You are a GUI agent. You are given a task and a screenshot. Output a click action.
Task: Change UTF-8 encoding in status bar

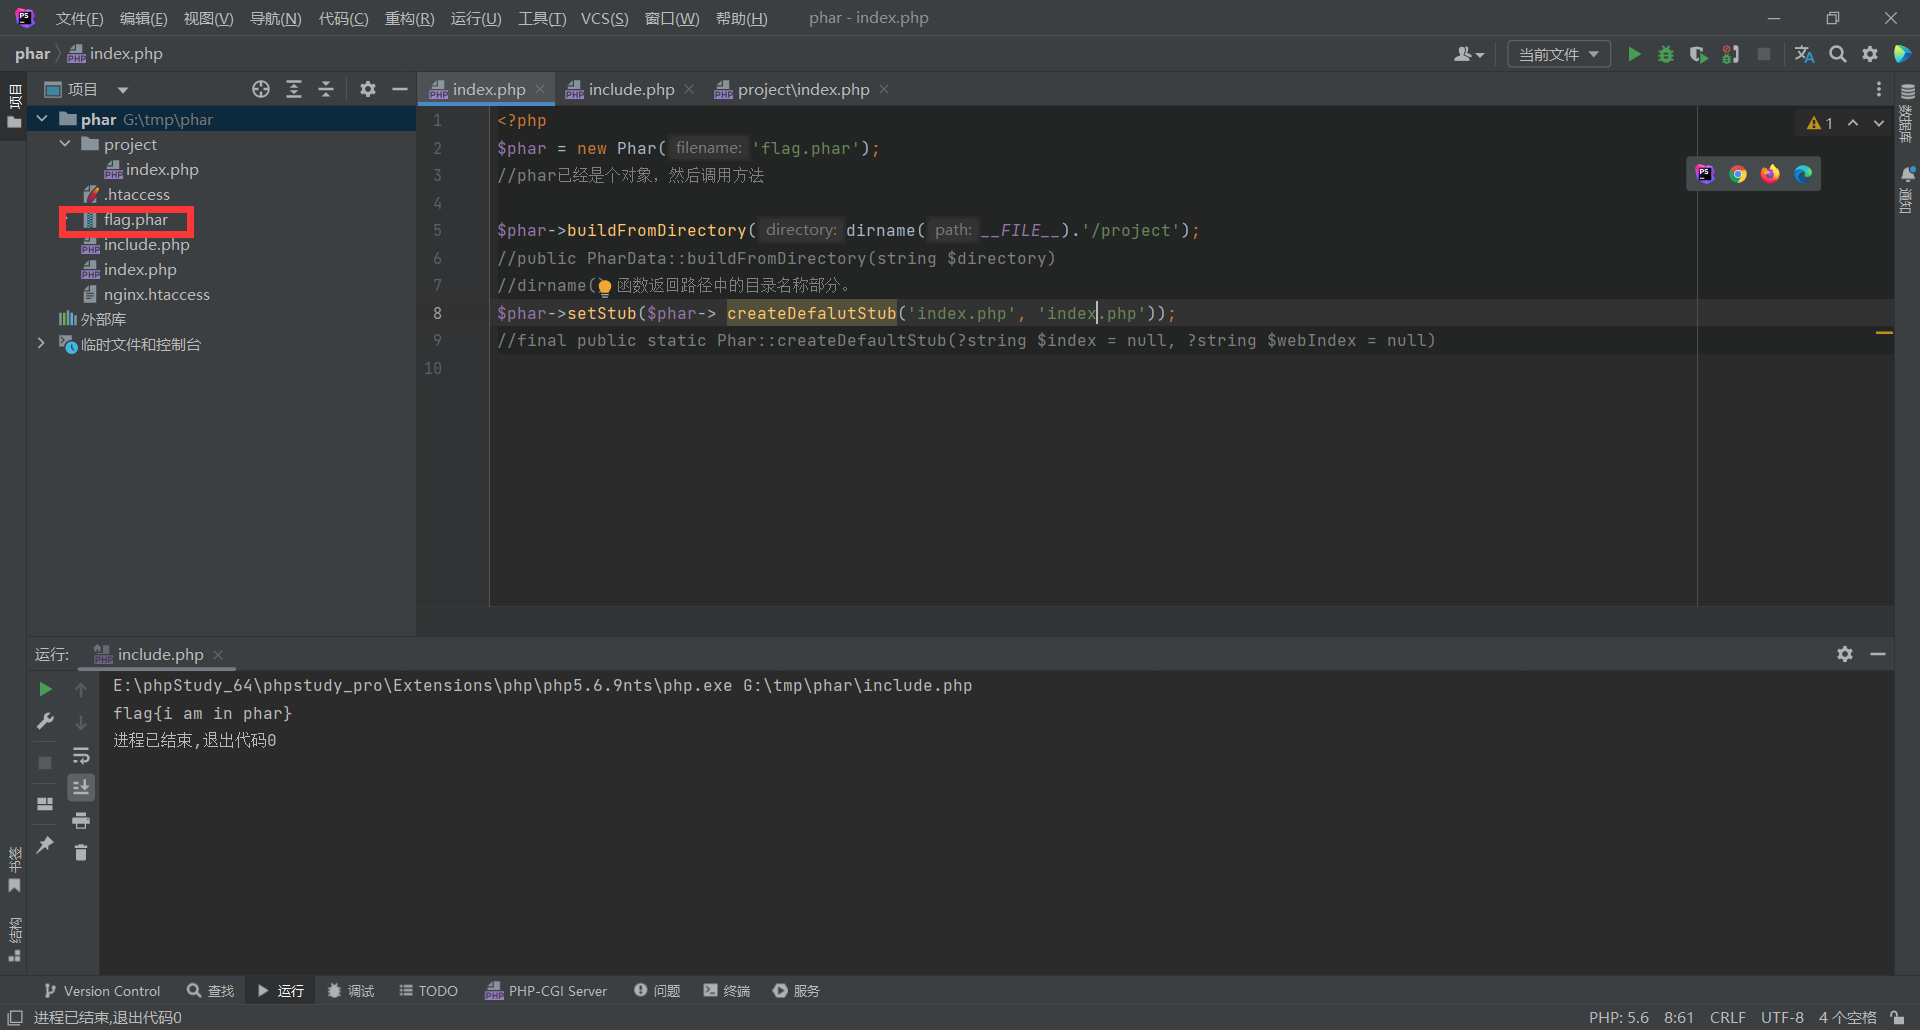(x=1782, y=1018)
